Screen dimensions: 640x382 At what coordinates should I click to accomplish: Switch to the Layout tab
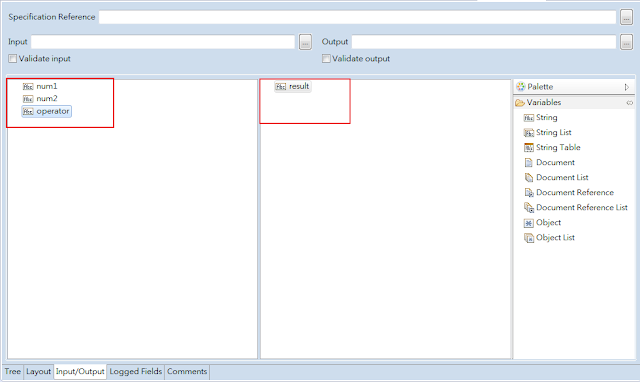click(38, 371)
